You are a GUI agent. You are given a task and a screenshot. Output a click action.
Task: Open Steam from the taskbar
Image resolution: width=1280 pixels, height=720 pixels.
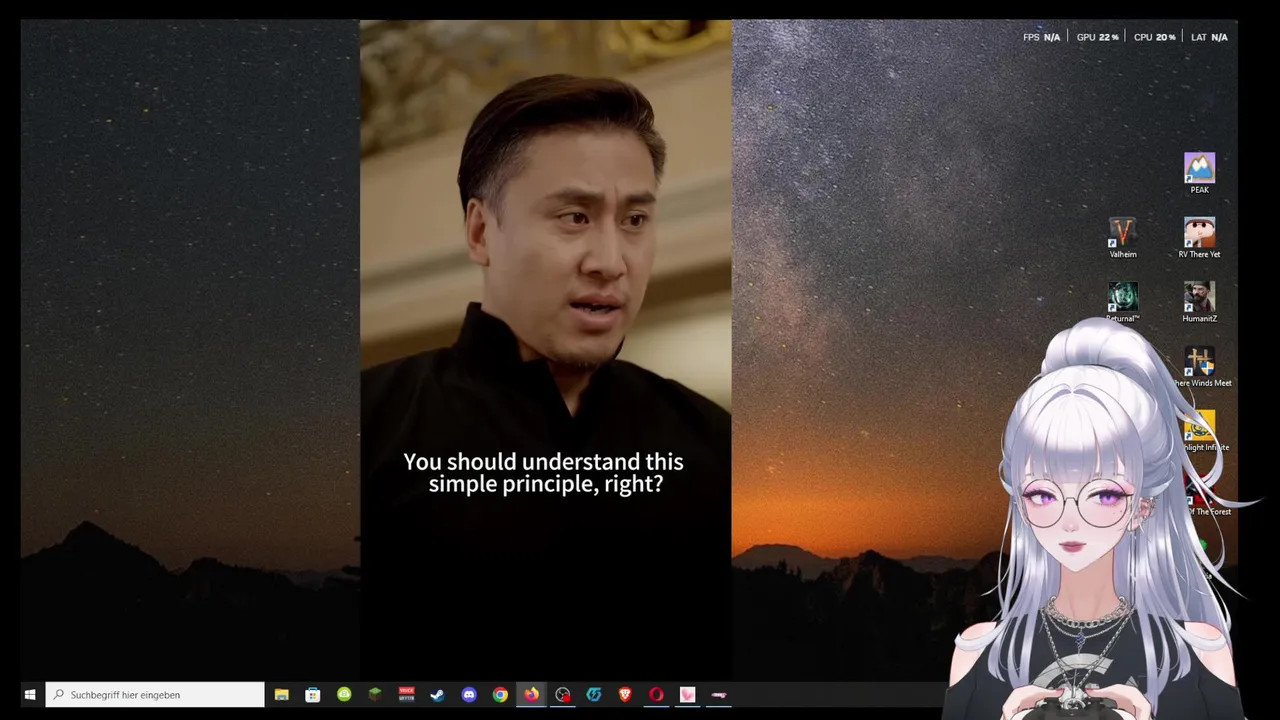437,694
